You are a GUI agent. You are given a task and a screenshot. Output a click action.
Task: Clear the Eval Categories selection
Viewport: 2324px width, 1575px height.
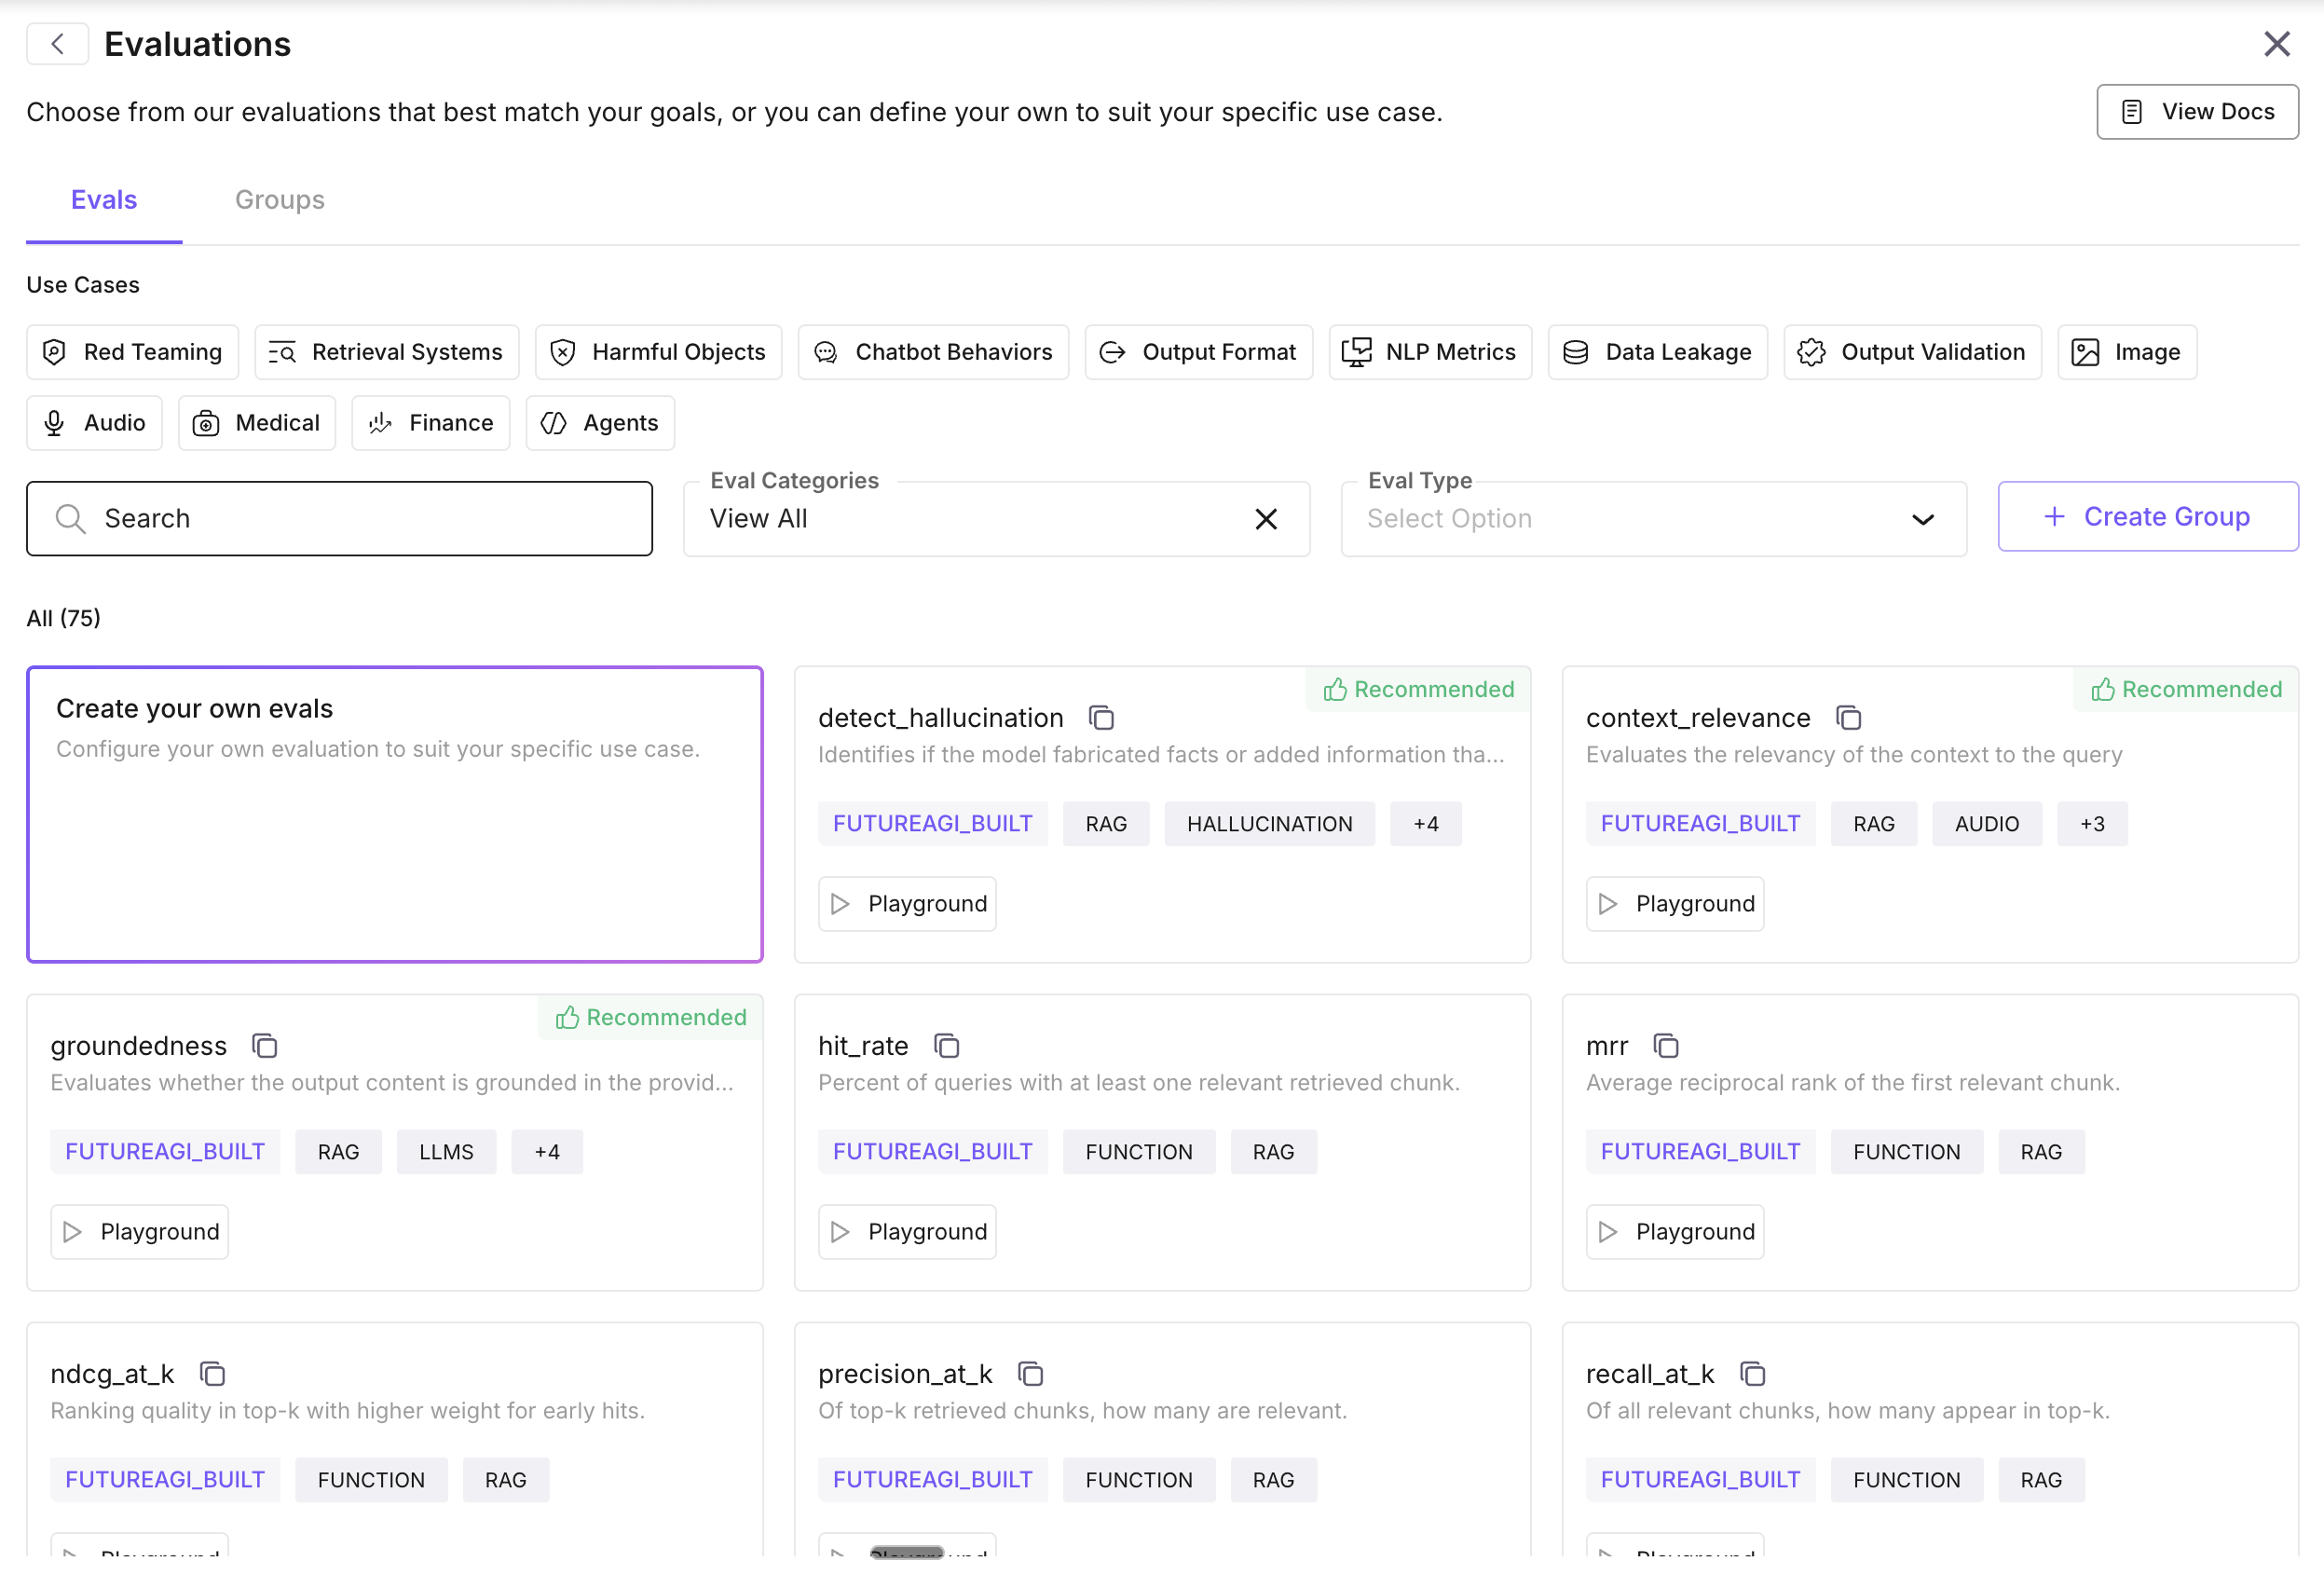pos(1266,518)
